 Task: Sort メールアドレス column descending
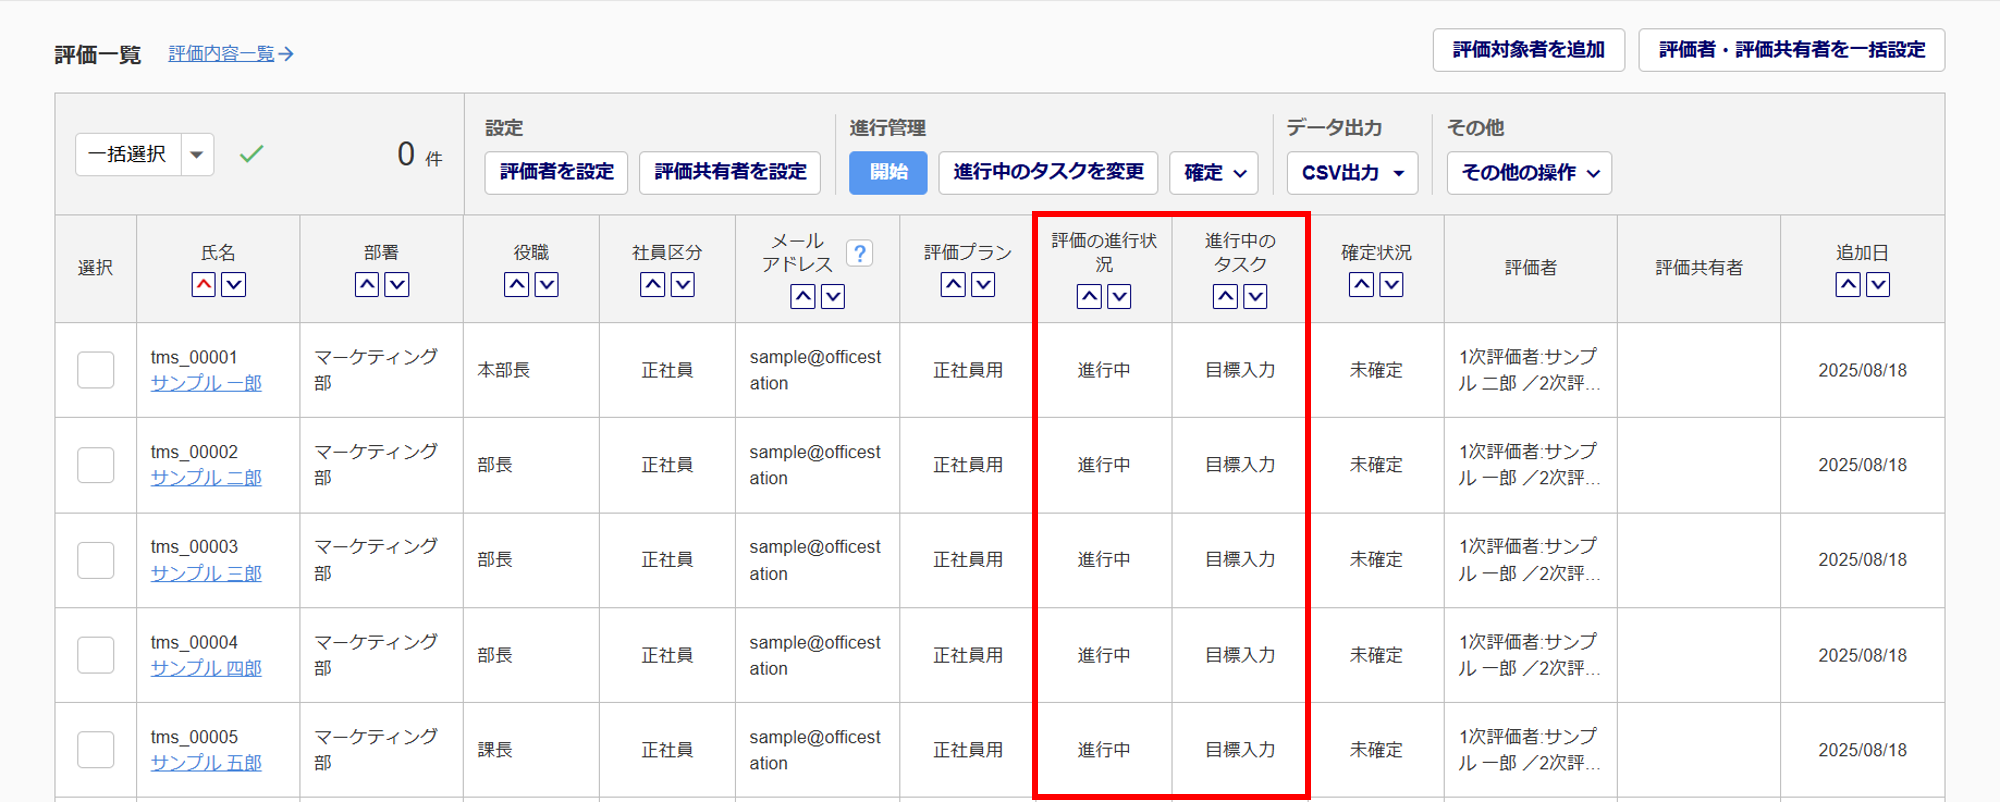click(833, 297)
